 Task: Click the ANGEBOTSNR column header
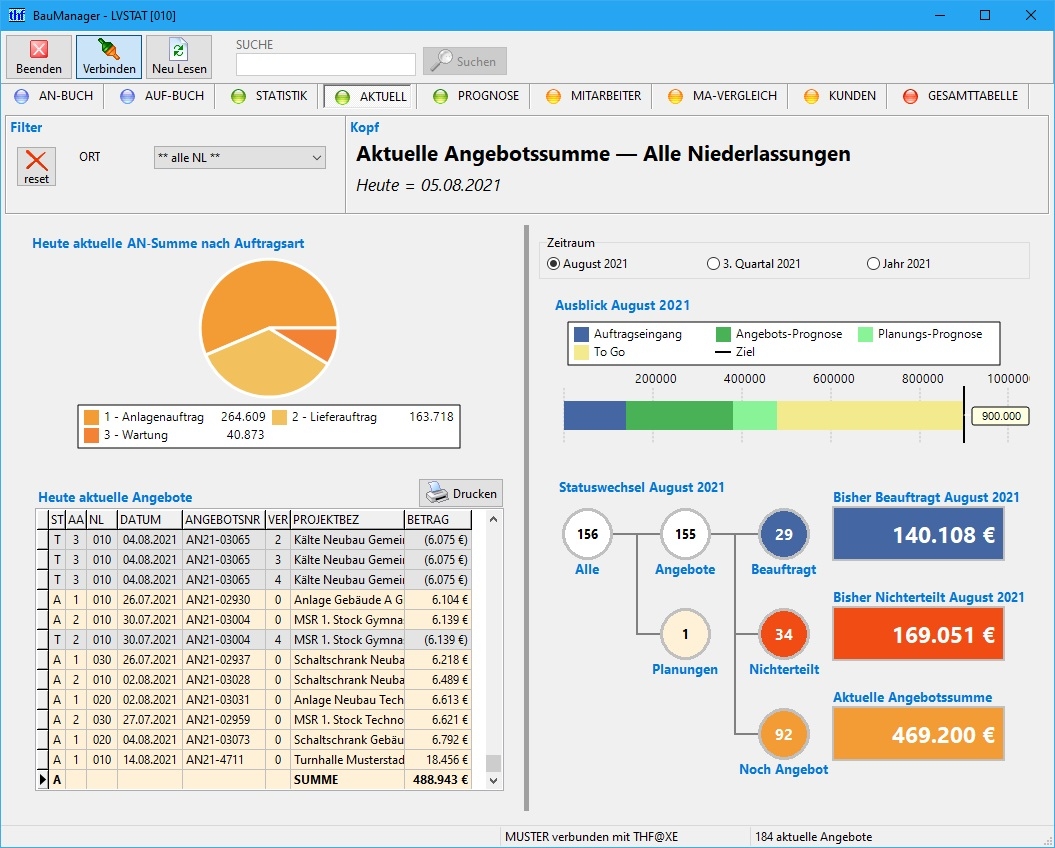point(223,520)
